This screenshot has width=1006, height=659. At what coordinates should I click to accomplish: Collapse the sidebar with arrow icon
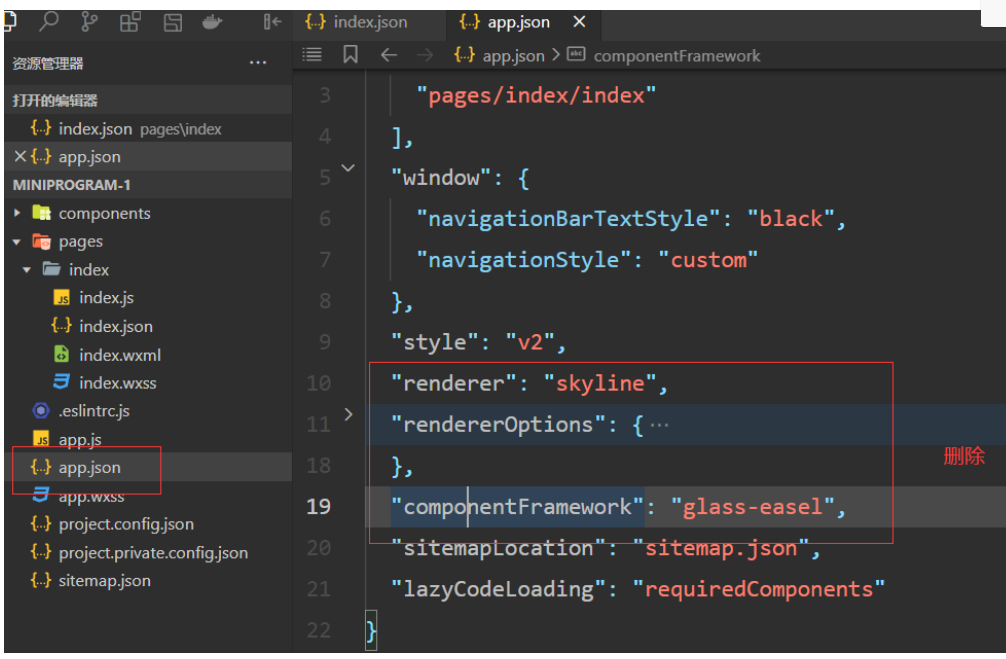click(273, 22)
